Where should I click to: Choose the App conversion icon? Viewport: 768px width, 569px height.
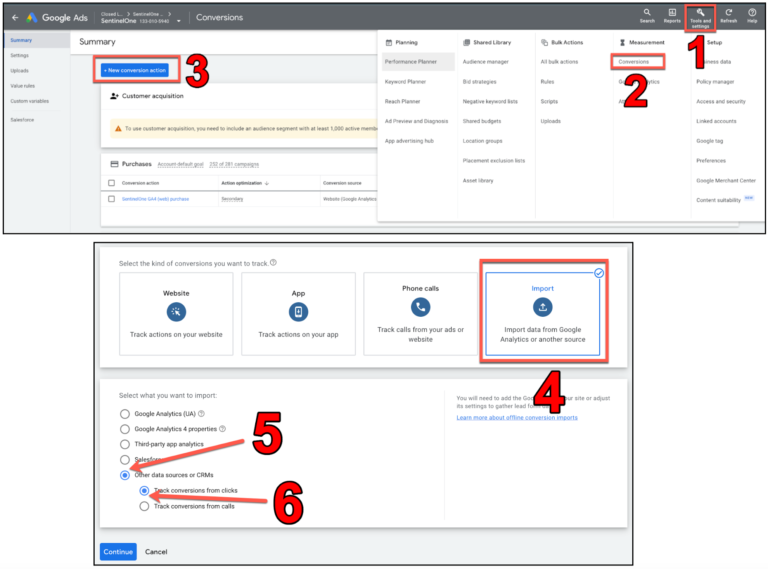point(298,312)
